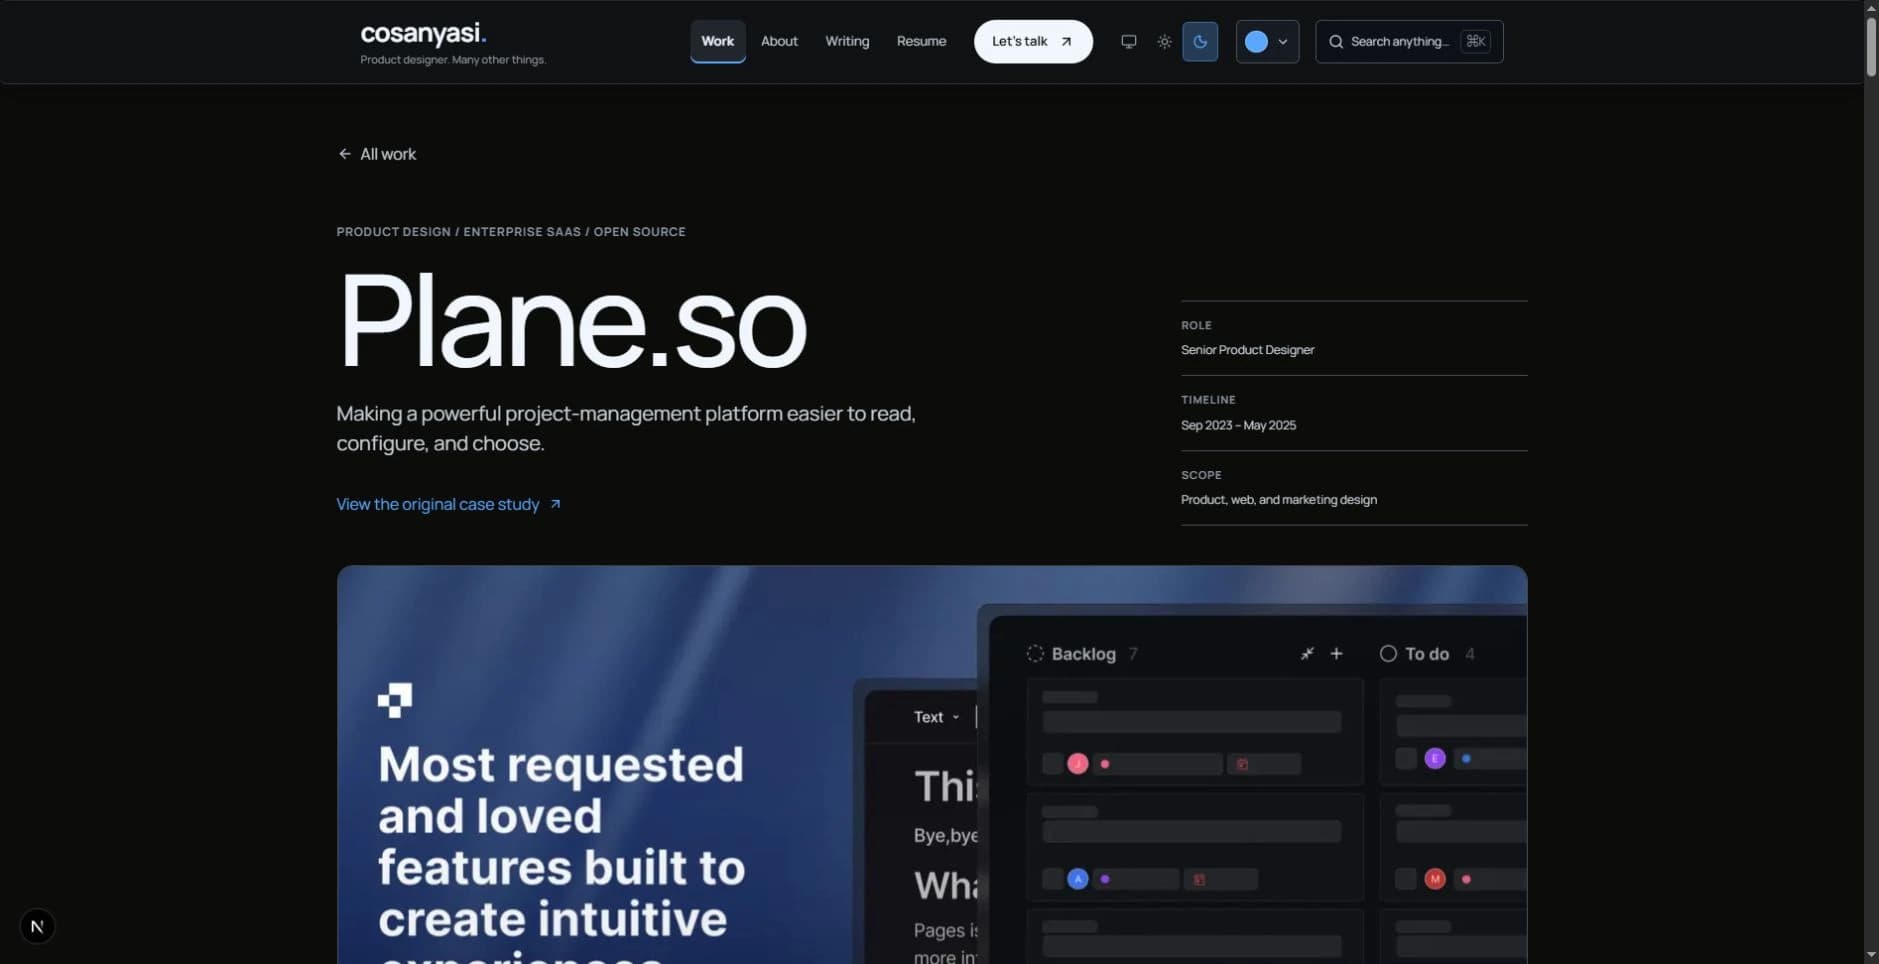Go to the About page
This screenshot has width=1879, height=964.
click(779, 41)
